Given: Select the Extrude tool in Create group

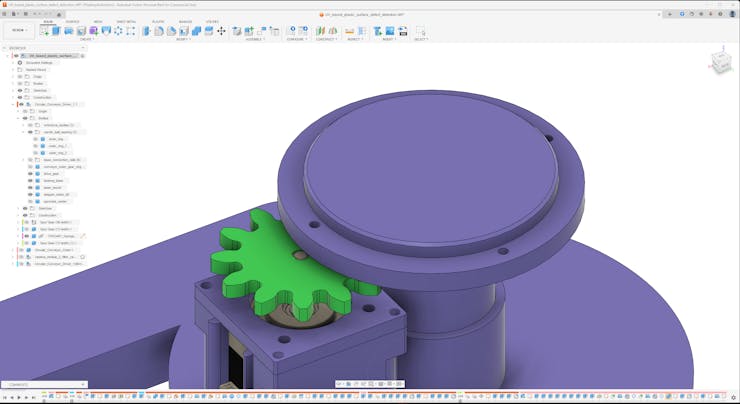Looking at the screenshot, I should [x=56, y=31].
